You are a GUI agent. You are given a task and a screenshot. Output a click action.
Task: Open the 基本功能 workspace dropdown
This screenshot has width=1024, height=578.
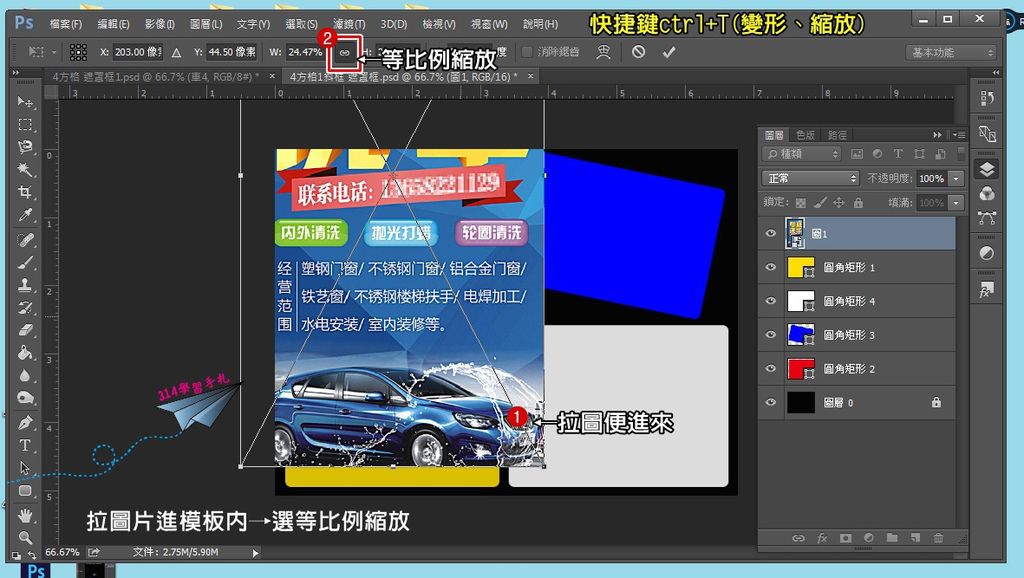pyautogui.click(x=951, y=52)
